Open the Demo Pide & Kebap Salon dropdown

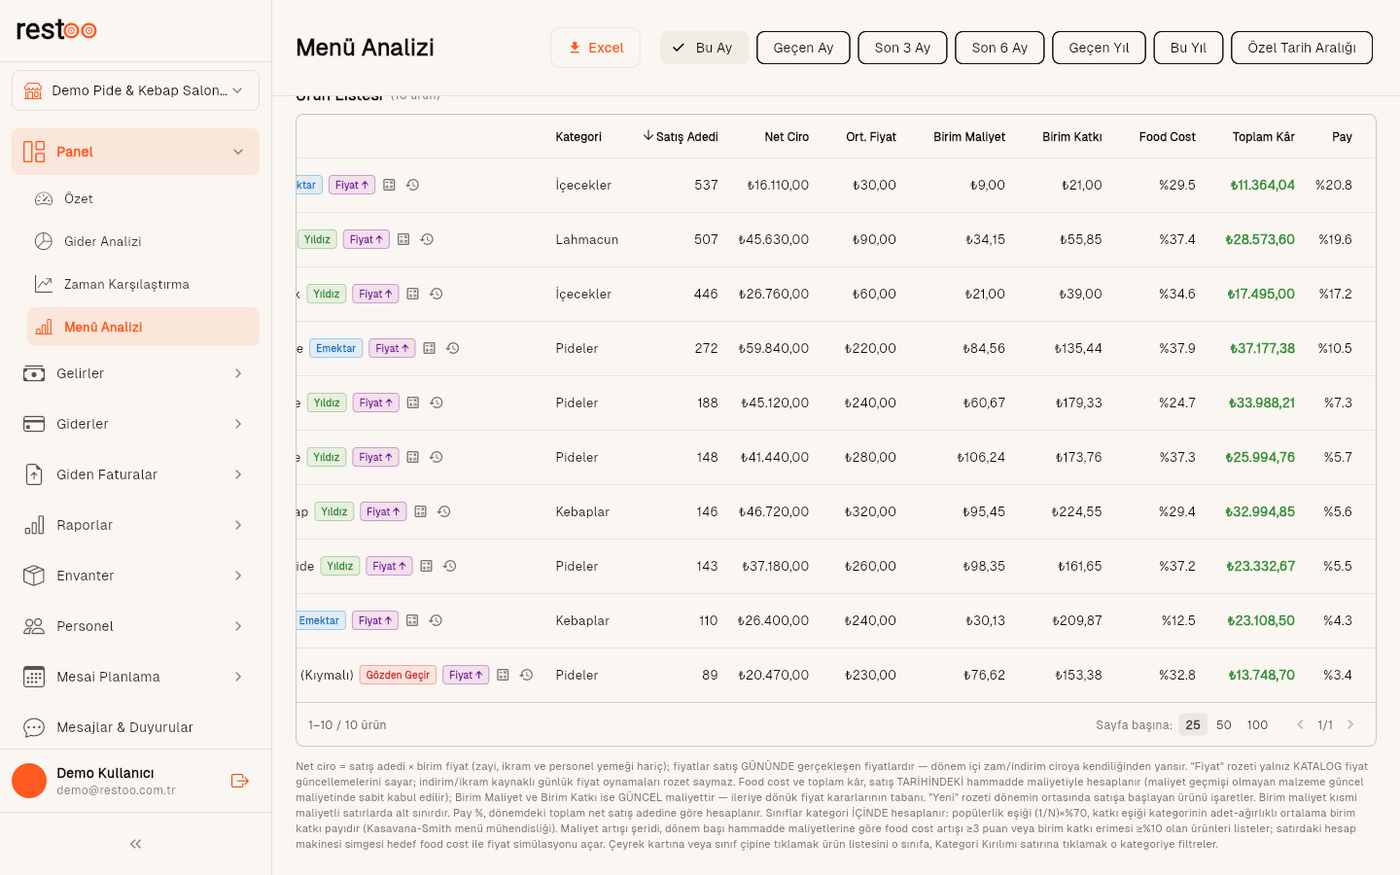click(x=135, y=91)
